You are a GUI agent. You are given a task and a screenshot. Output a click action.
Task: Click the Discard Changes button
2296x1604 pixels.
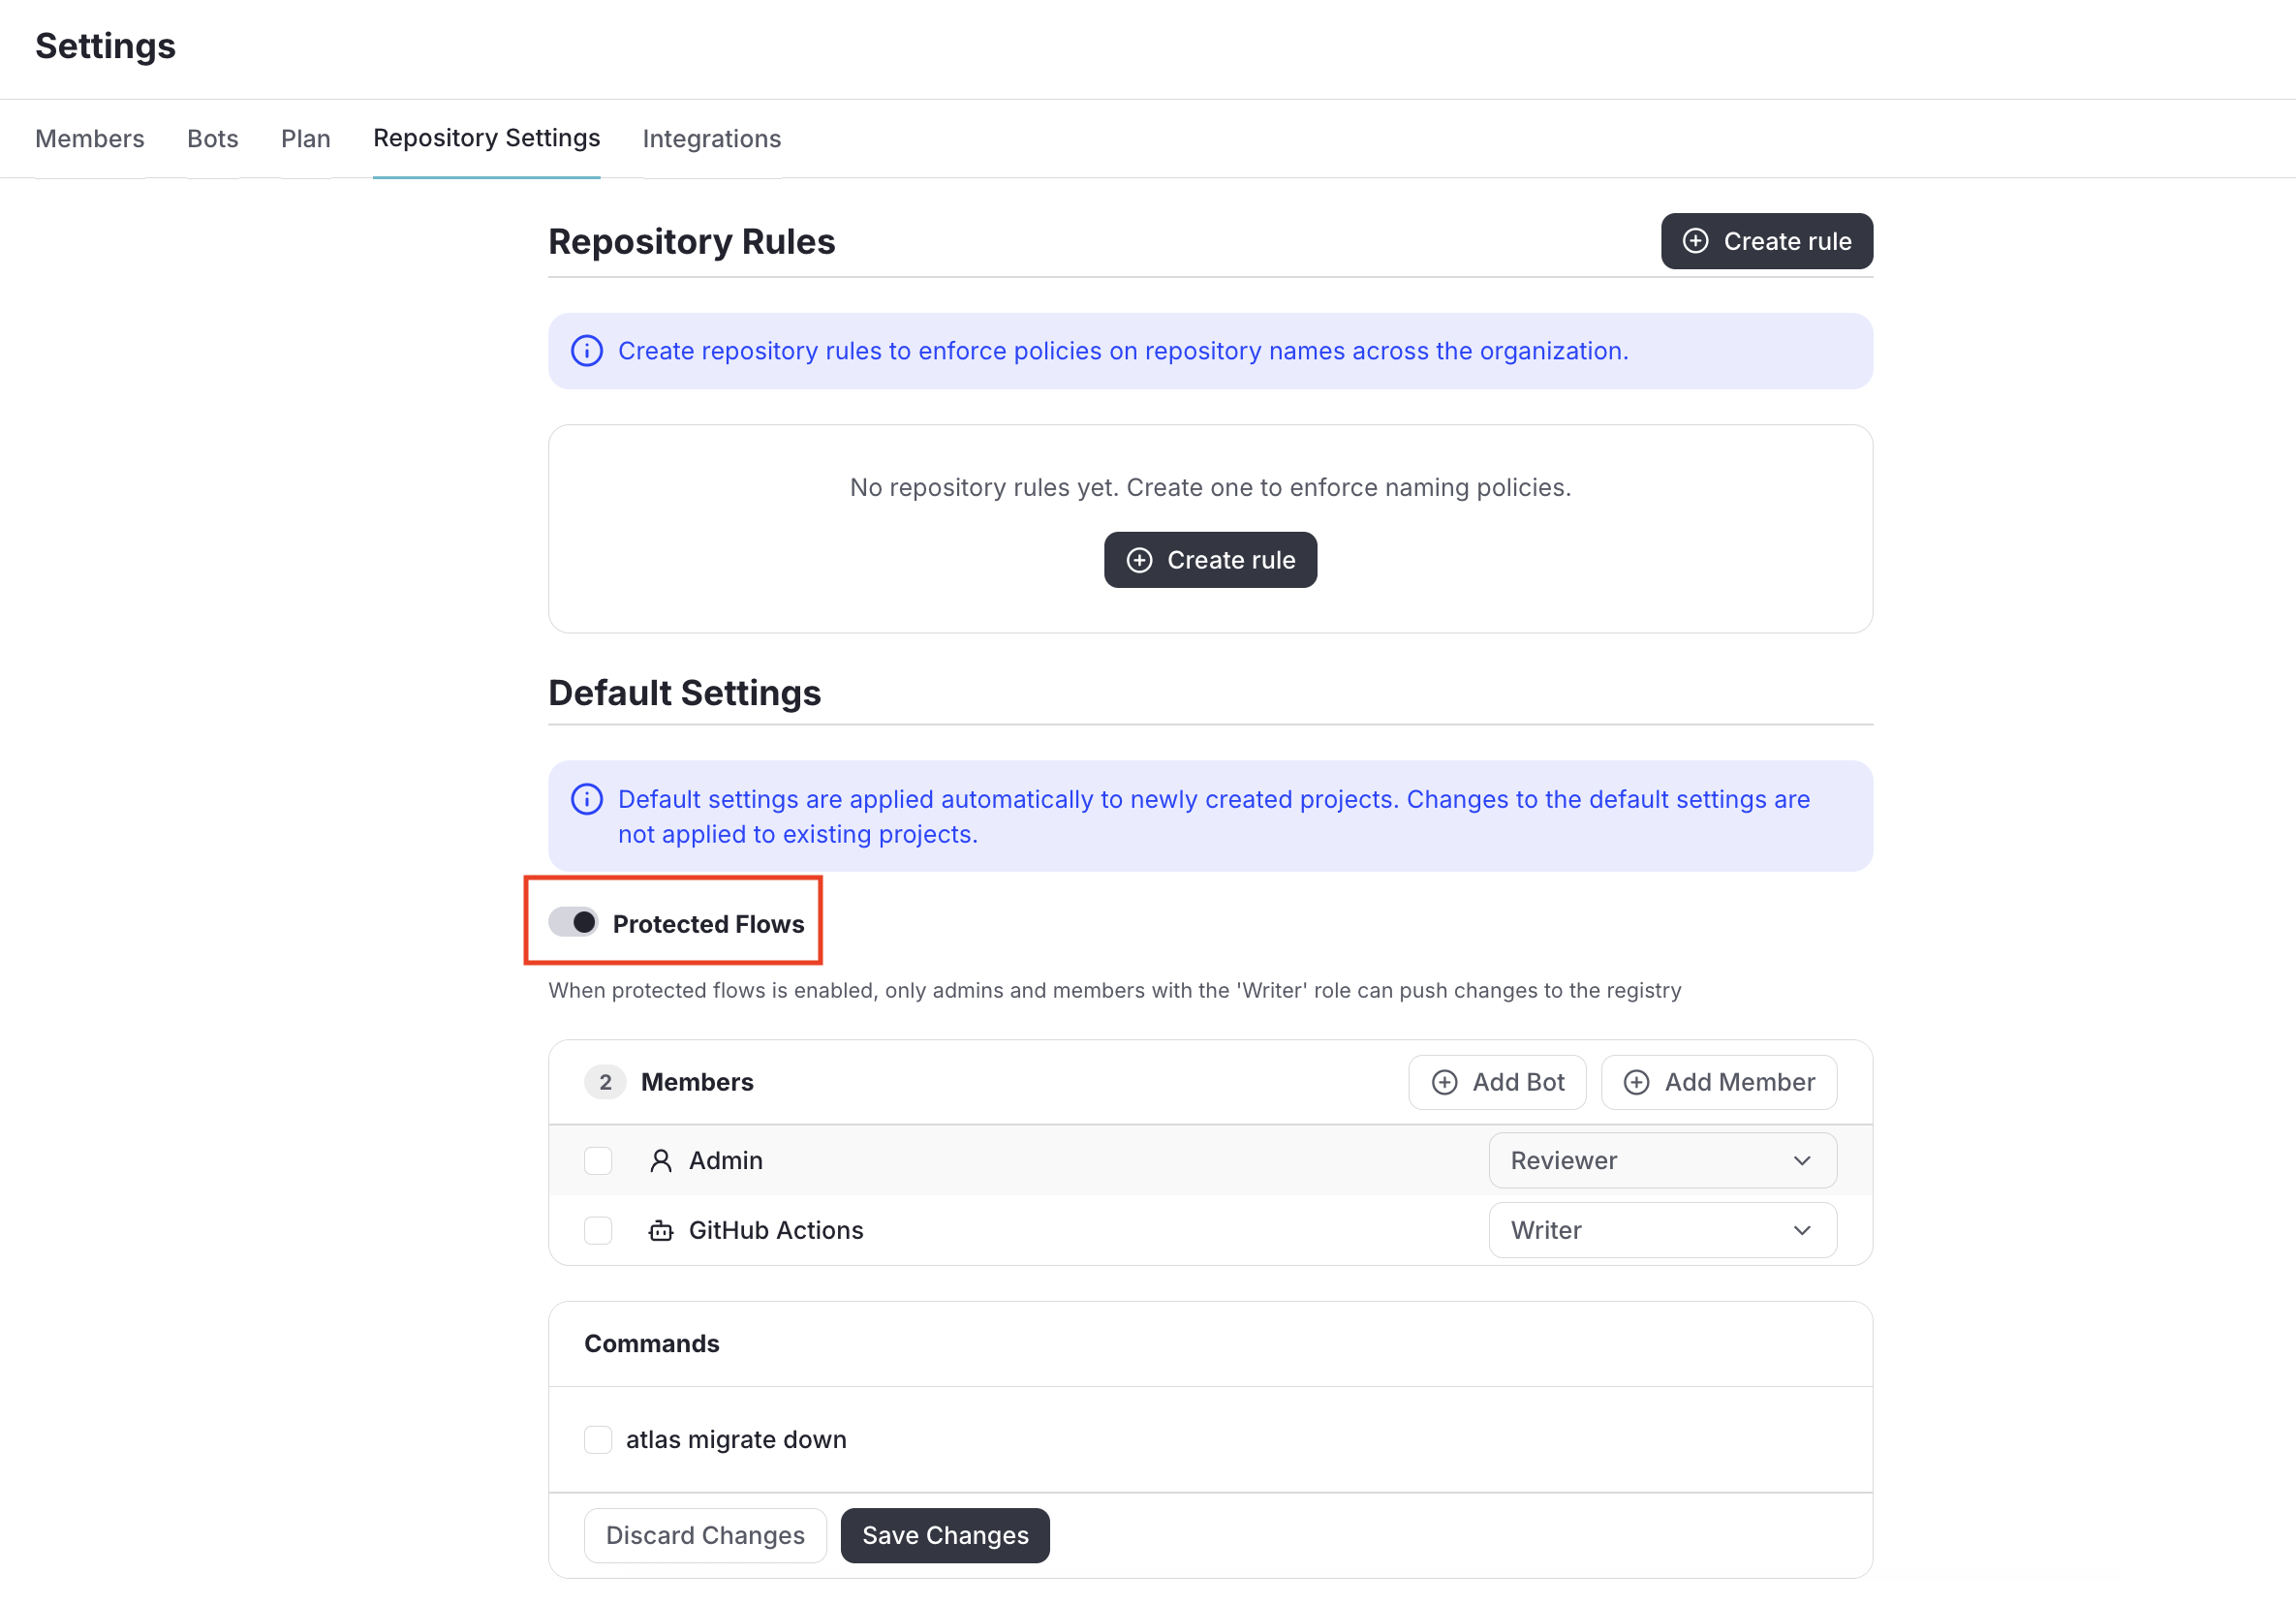point(705,1535)
